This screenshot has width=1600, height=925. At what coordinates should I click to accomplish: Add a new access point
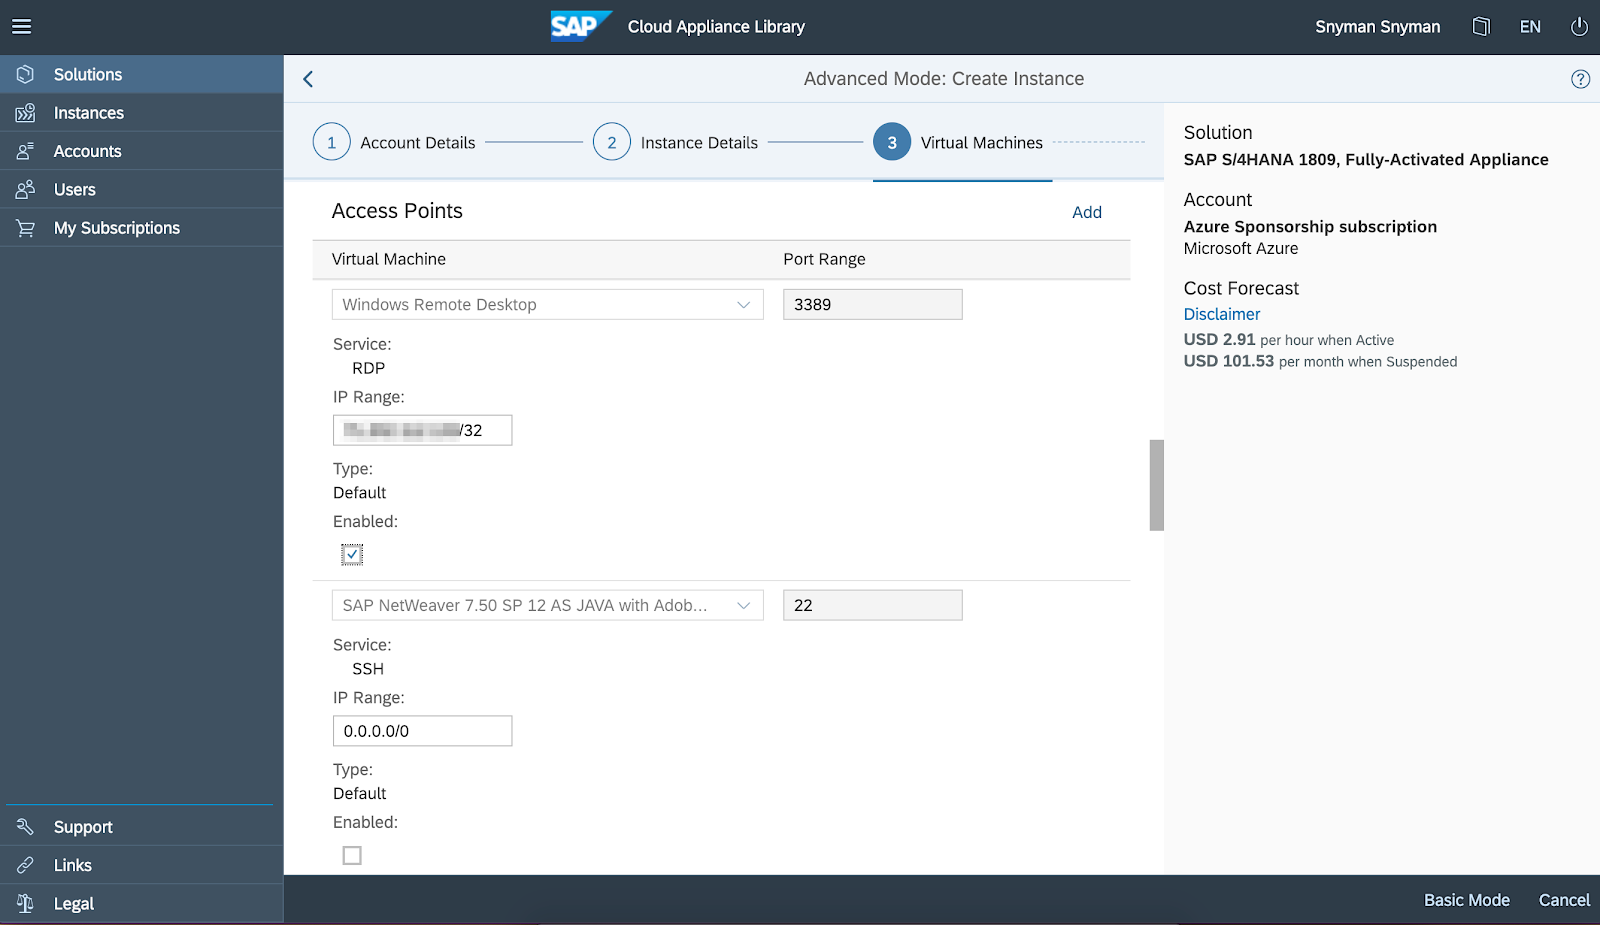(x=1087, y=212)
